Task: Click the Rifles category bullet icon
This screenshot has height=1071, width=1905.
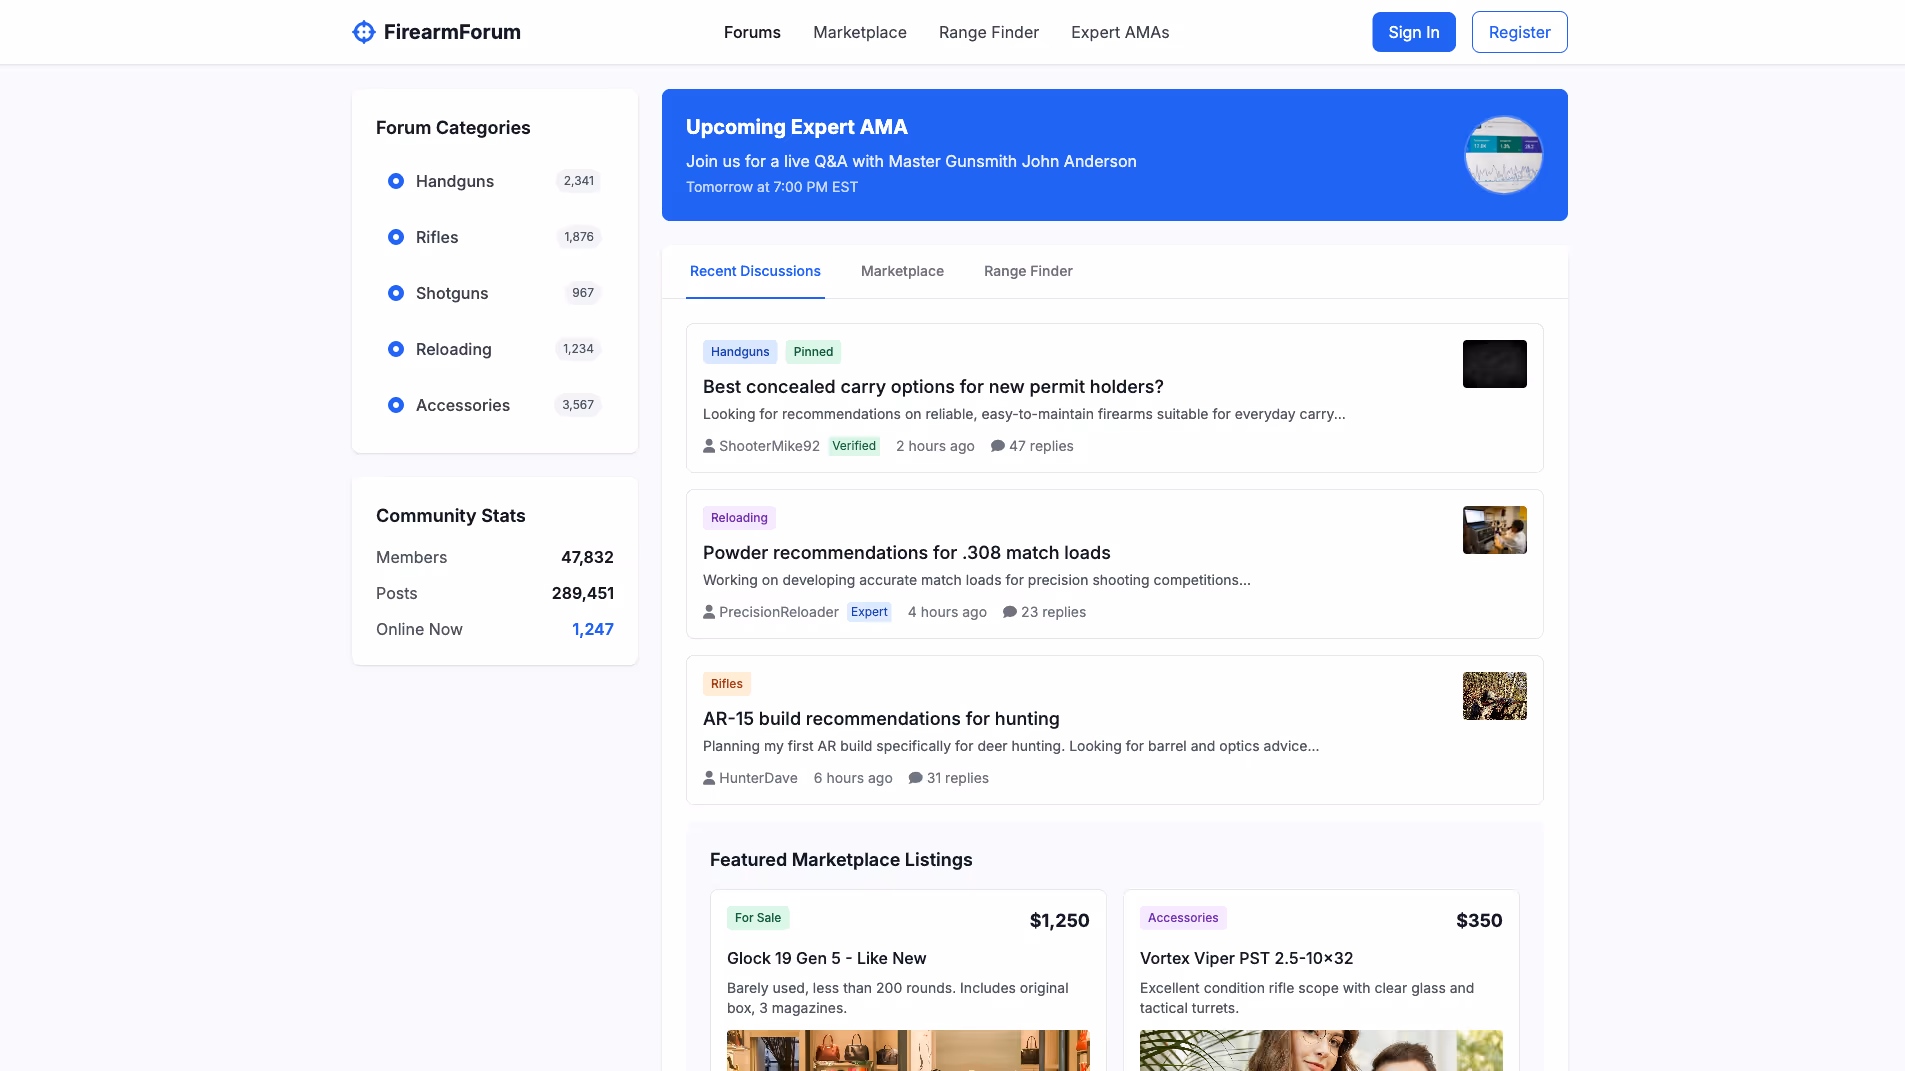Action: click(396, 237)
